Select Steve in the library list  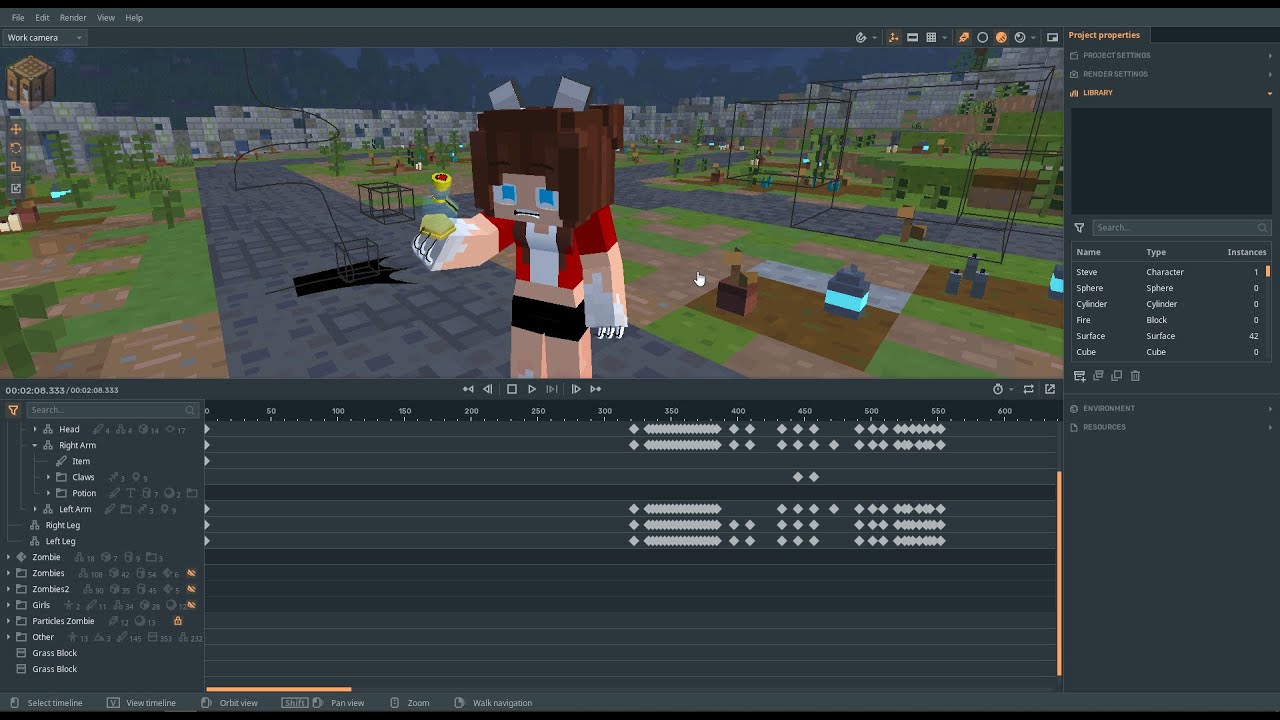click(1170, 272)
